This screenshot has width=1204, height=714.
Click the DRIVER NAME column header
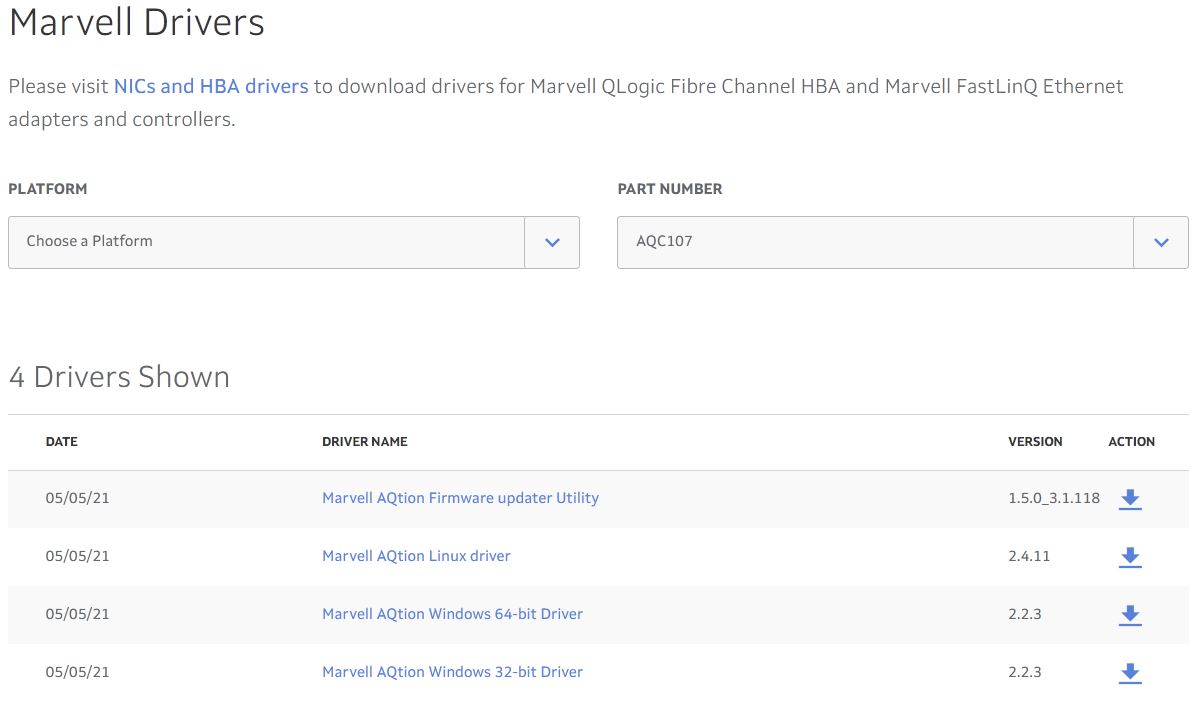[364, 441]
